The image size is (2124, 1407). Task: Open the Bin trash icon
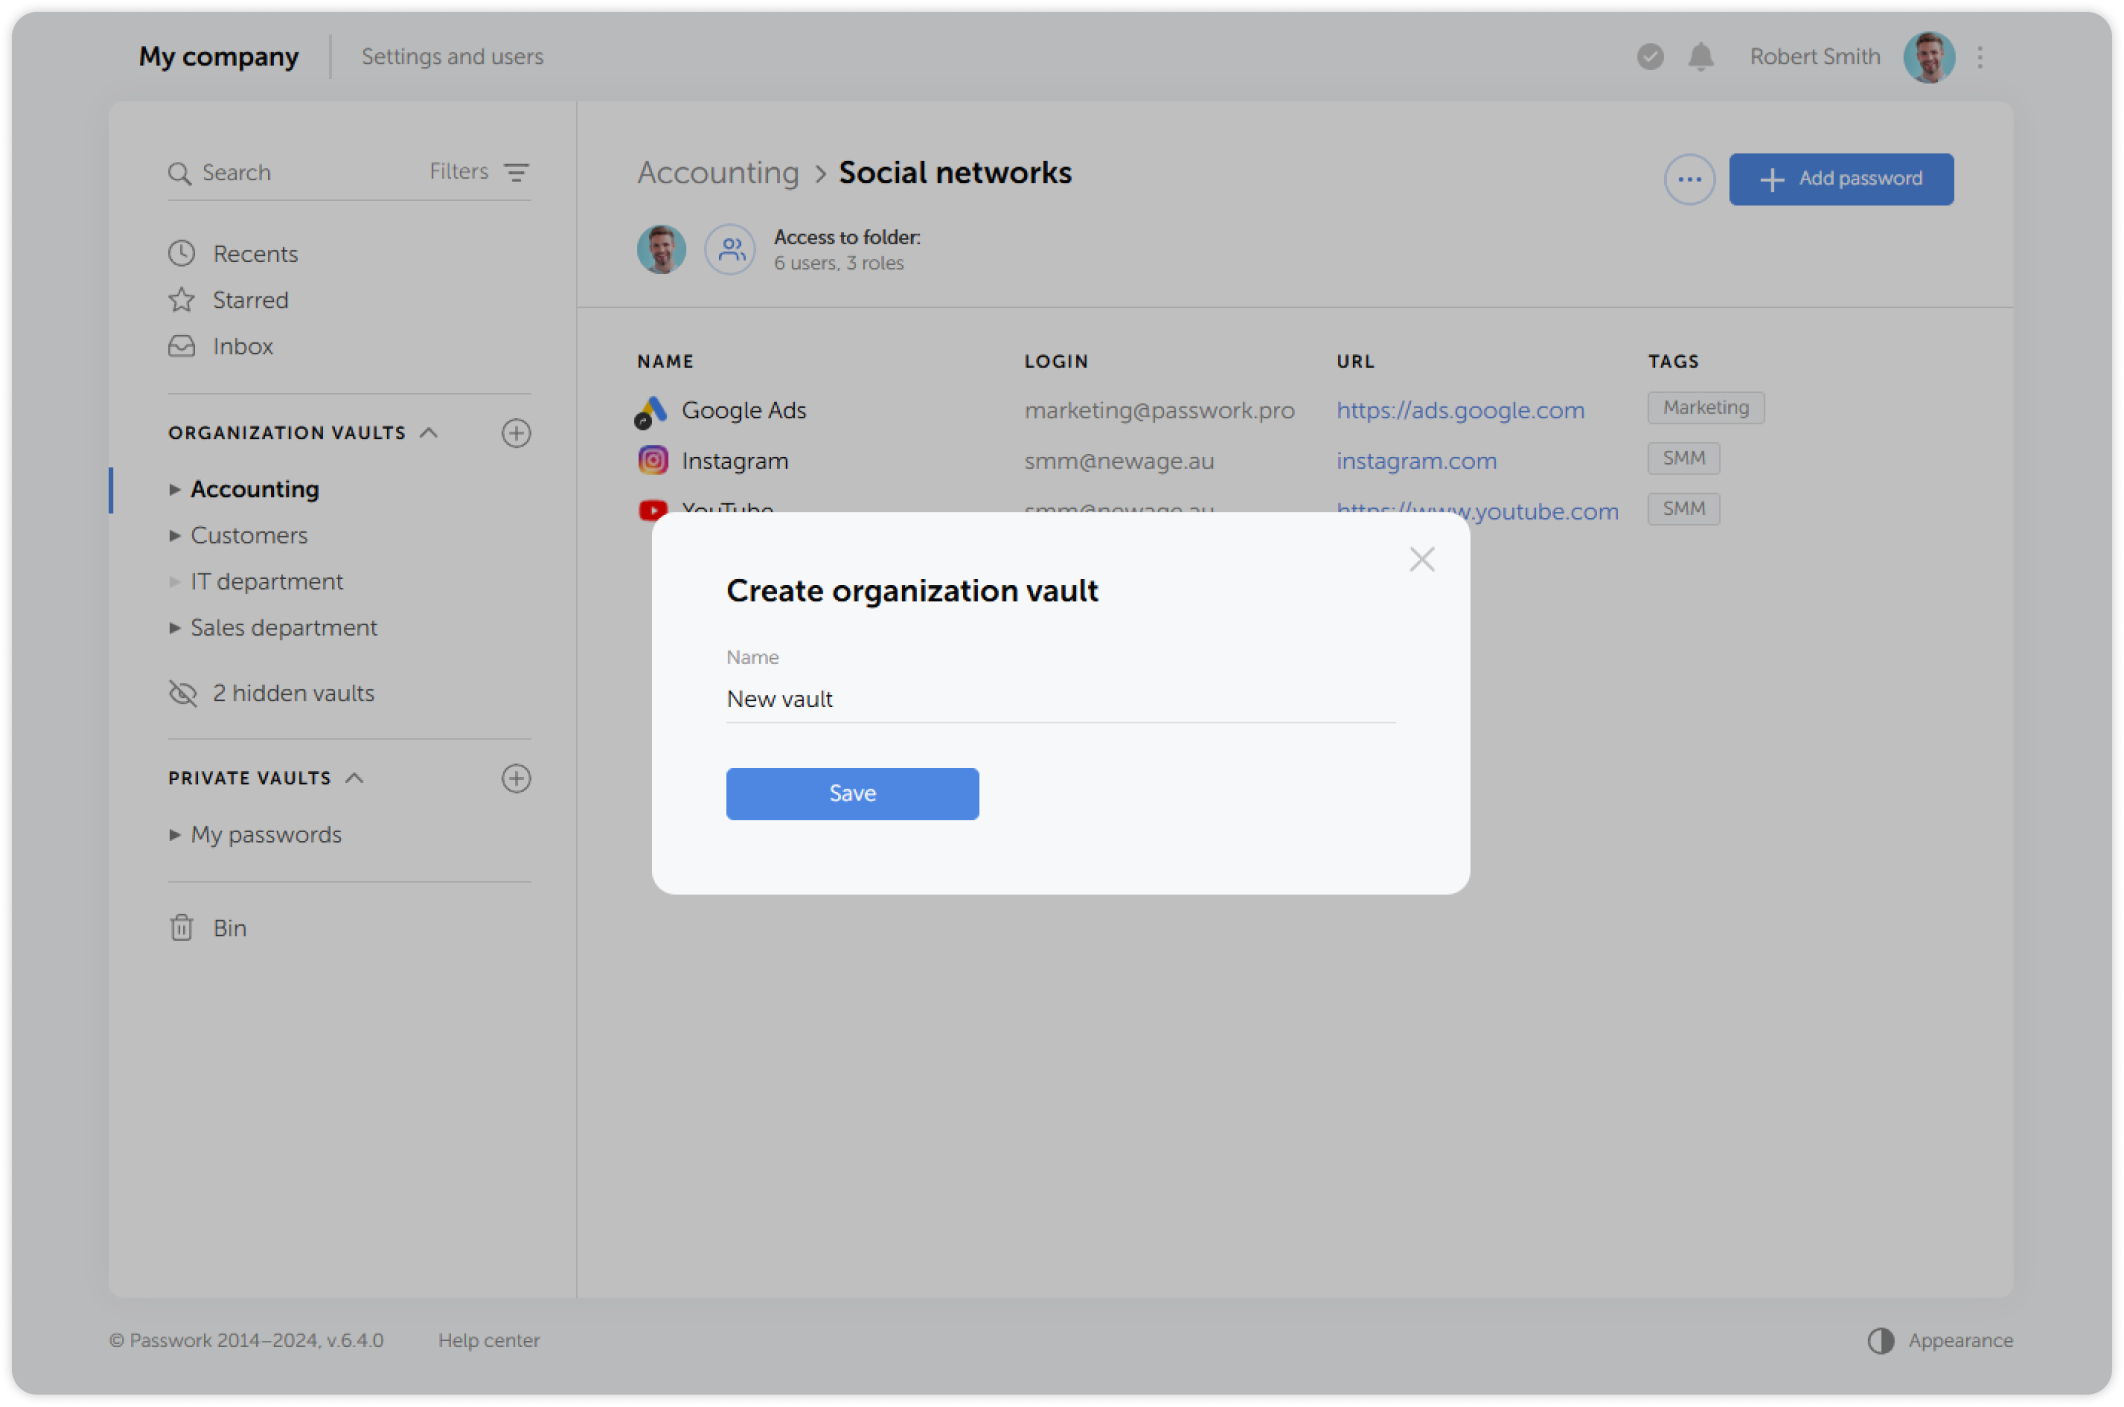coord(181,927)
